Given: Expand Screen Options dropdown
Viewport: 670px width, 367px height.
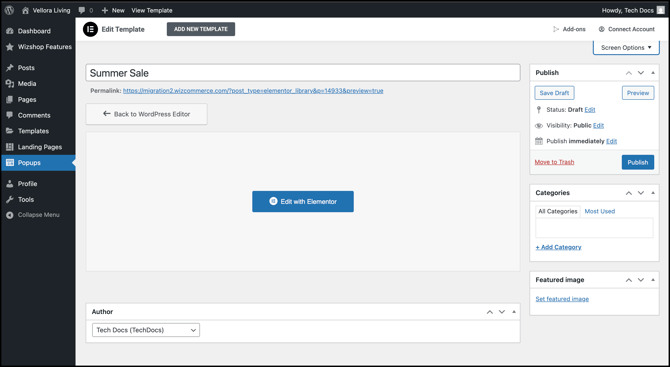Looking at the screenshot, I should tap(626, 47).
